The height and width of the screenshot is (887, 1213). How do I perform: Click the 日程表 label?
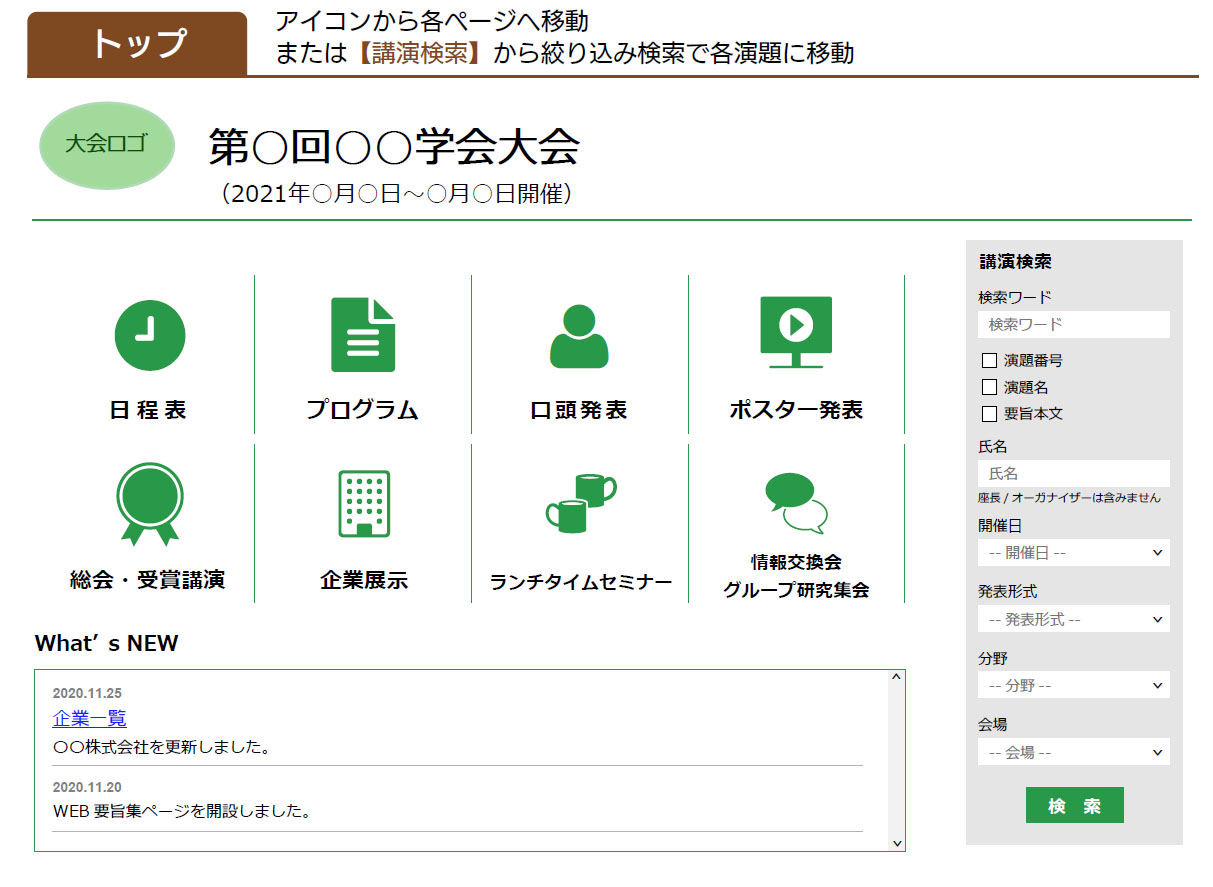coord(148,410)
